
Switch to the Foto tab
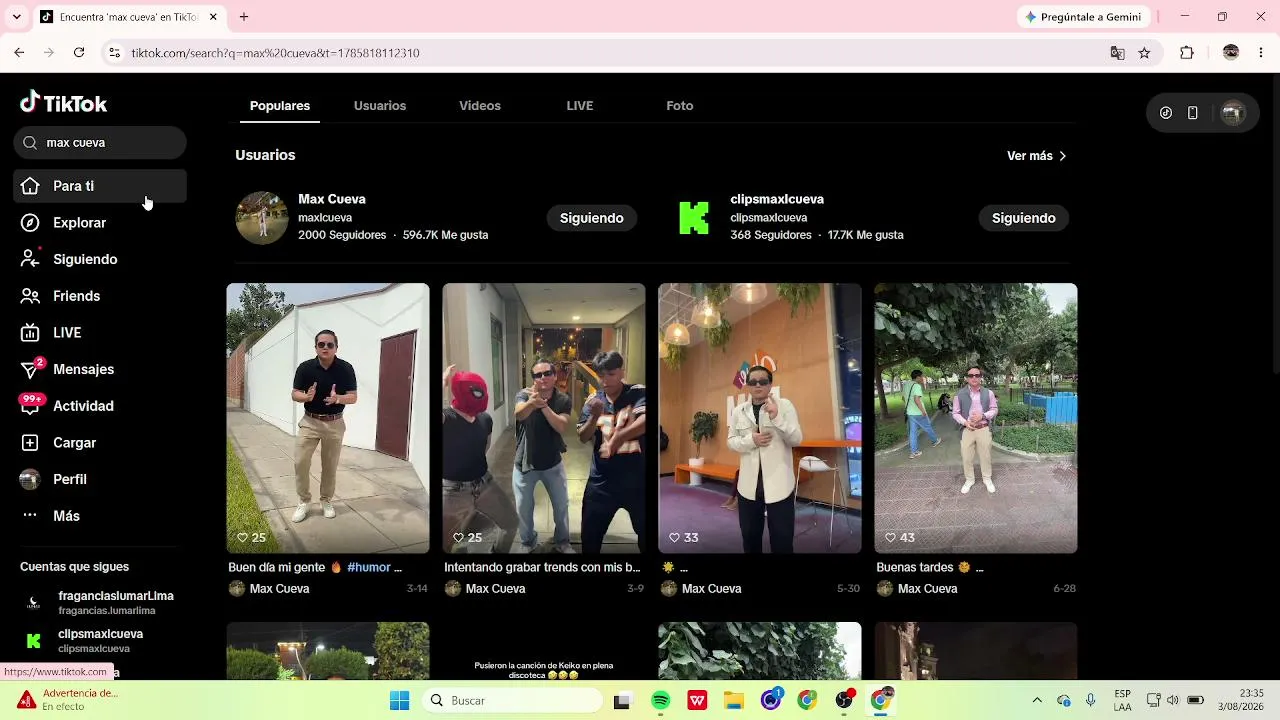coord(680,106)
